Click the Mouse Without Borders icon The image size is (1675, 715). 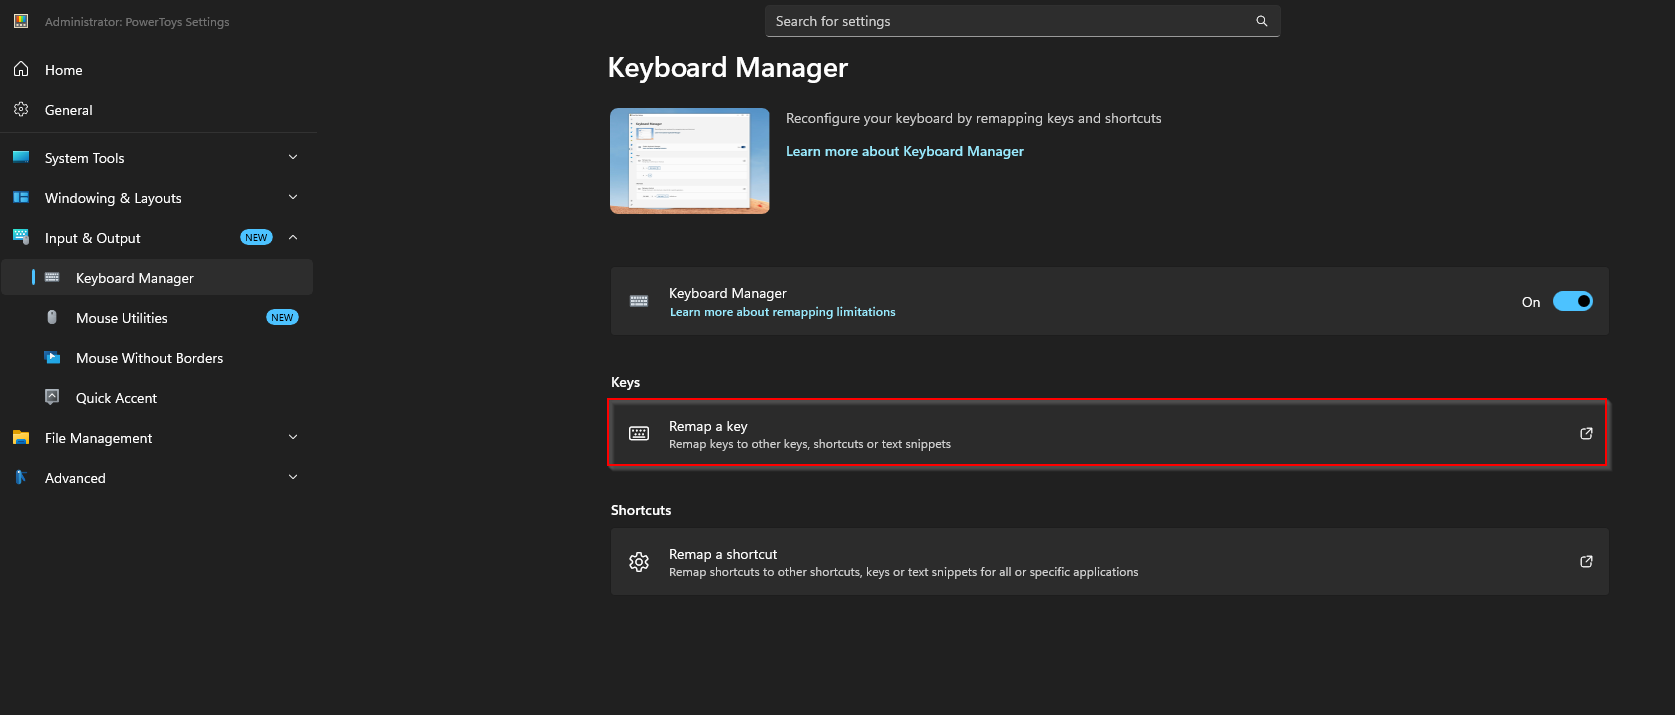(52, 358)
